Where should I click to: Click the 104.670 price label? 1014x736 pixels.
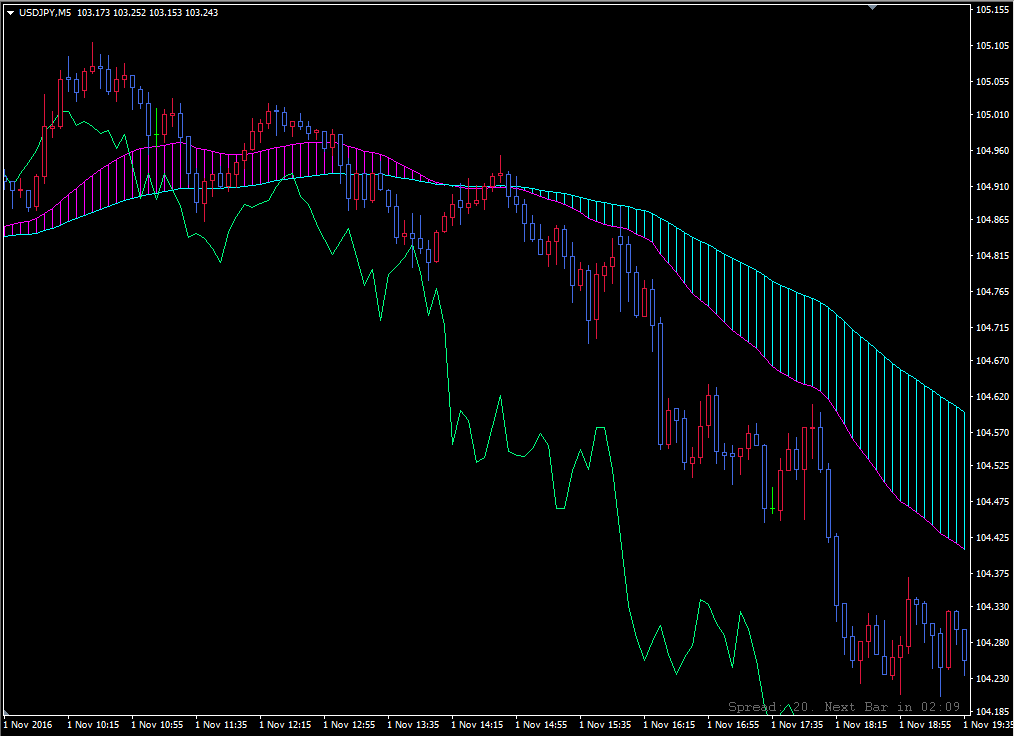tap(993, 360)
